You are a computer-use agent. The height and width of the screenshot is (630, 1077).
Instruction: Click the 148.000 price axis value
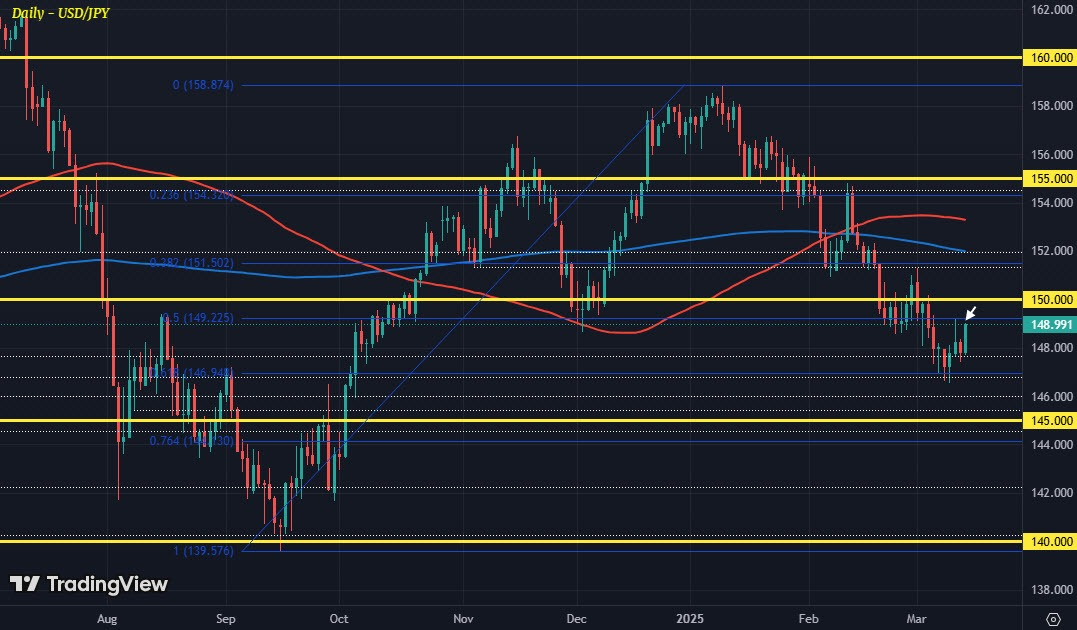[x=1052, y=348]
